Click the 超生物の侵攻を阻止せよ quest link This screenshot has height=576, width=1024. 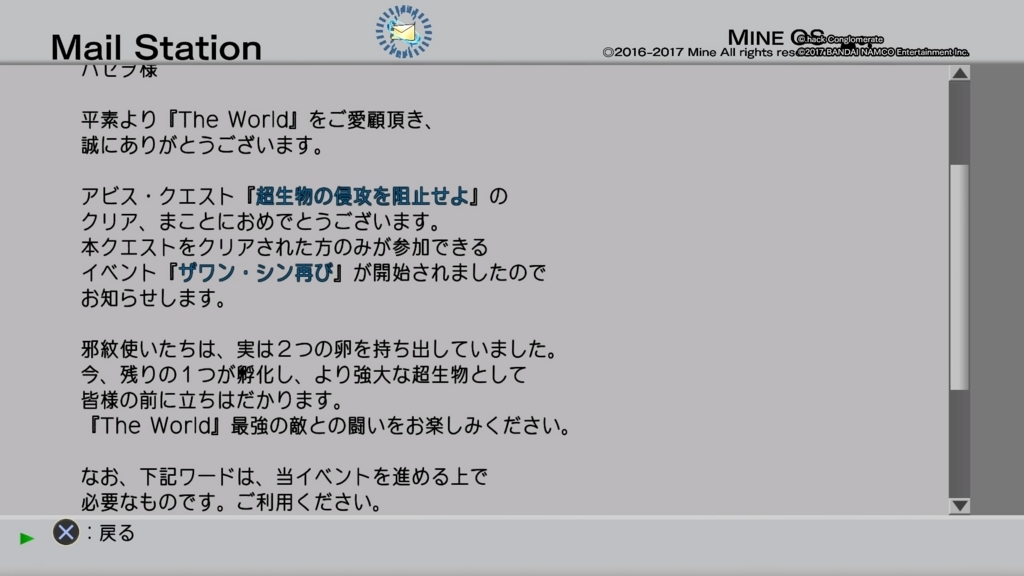[362, 196]
